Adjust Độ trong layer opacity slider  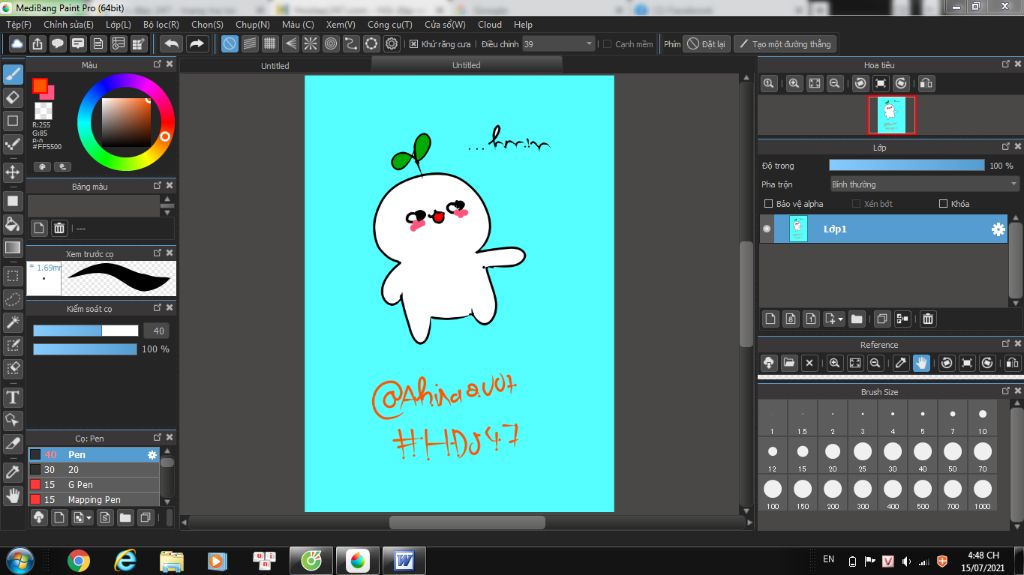tap(906, 166)
